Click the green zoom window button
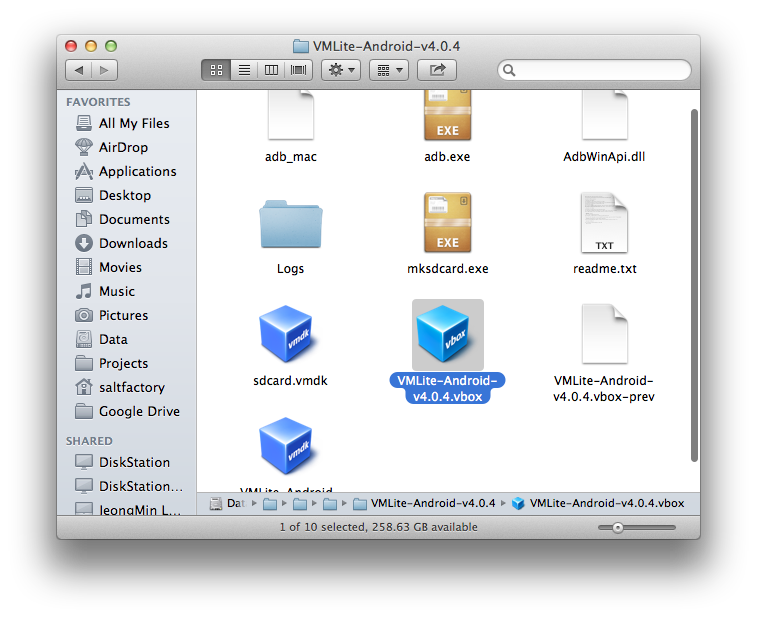The image size is (757, 618). coord(111,46)
